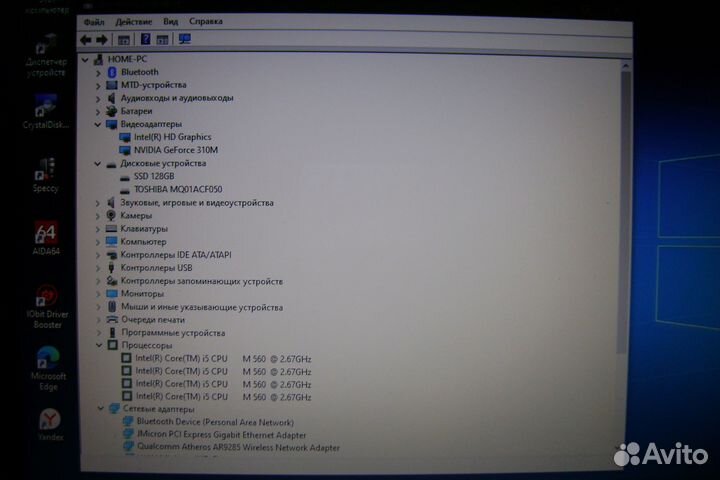Collapse the Дисковые устройства category
The image size is (720, 480).
[97, 164]
